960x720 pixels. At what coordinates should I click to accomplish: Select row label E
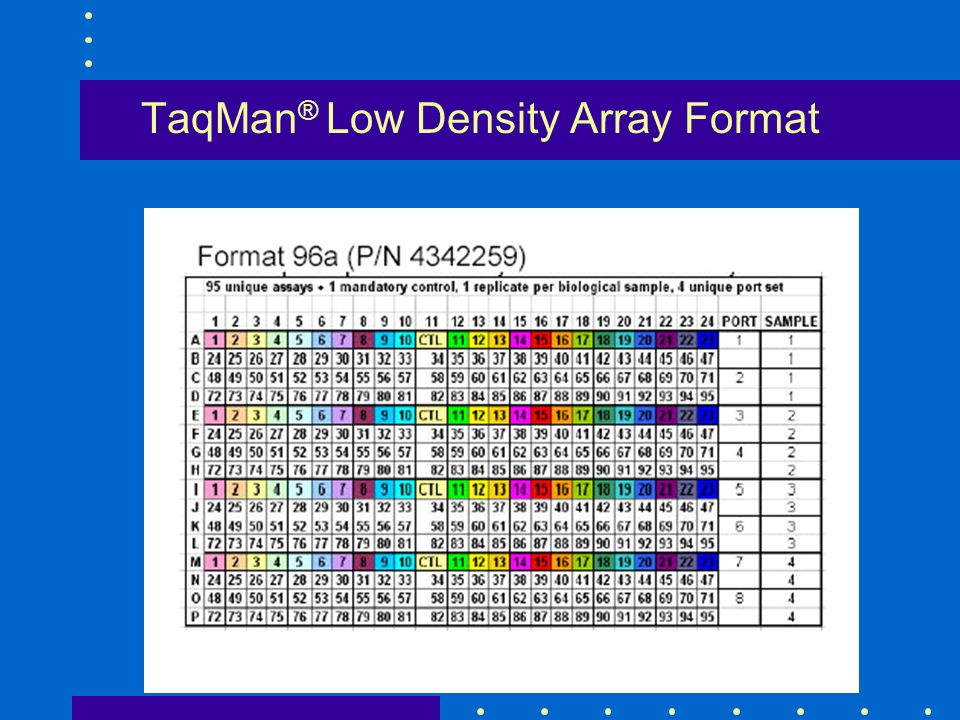coord(195,415)
